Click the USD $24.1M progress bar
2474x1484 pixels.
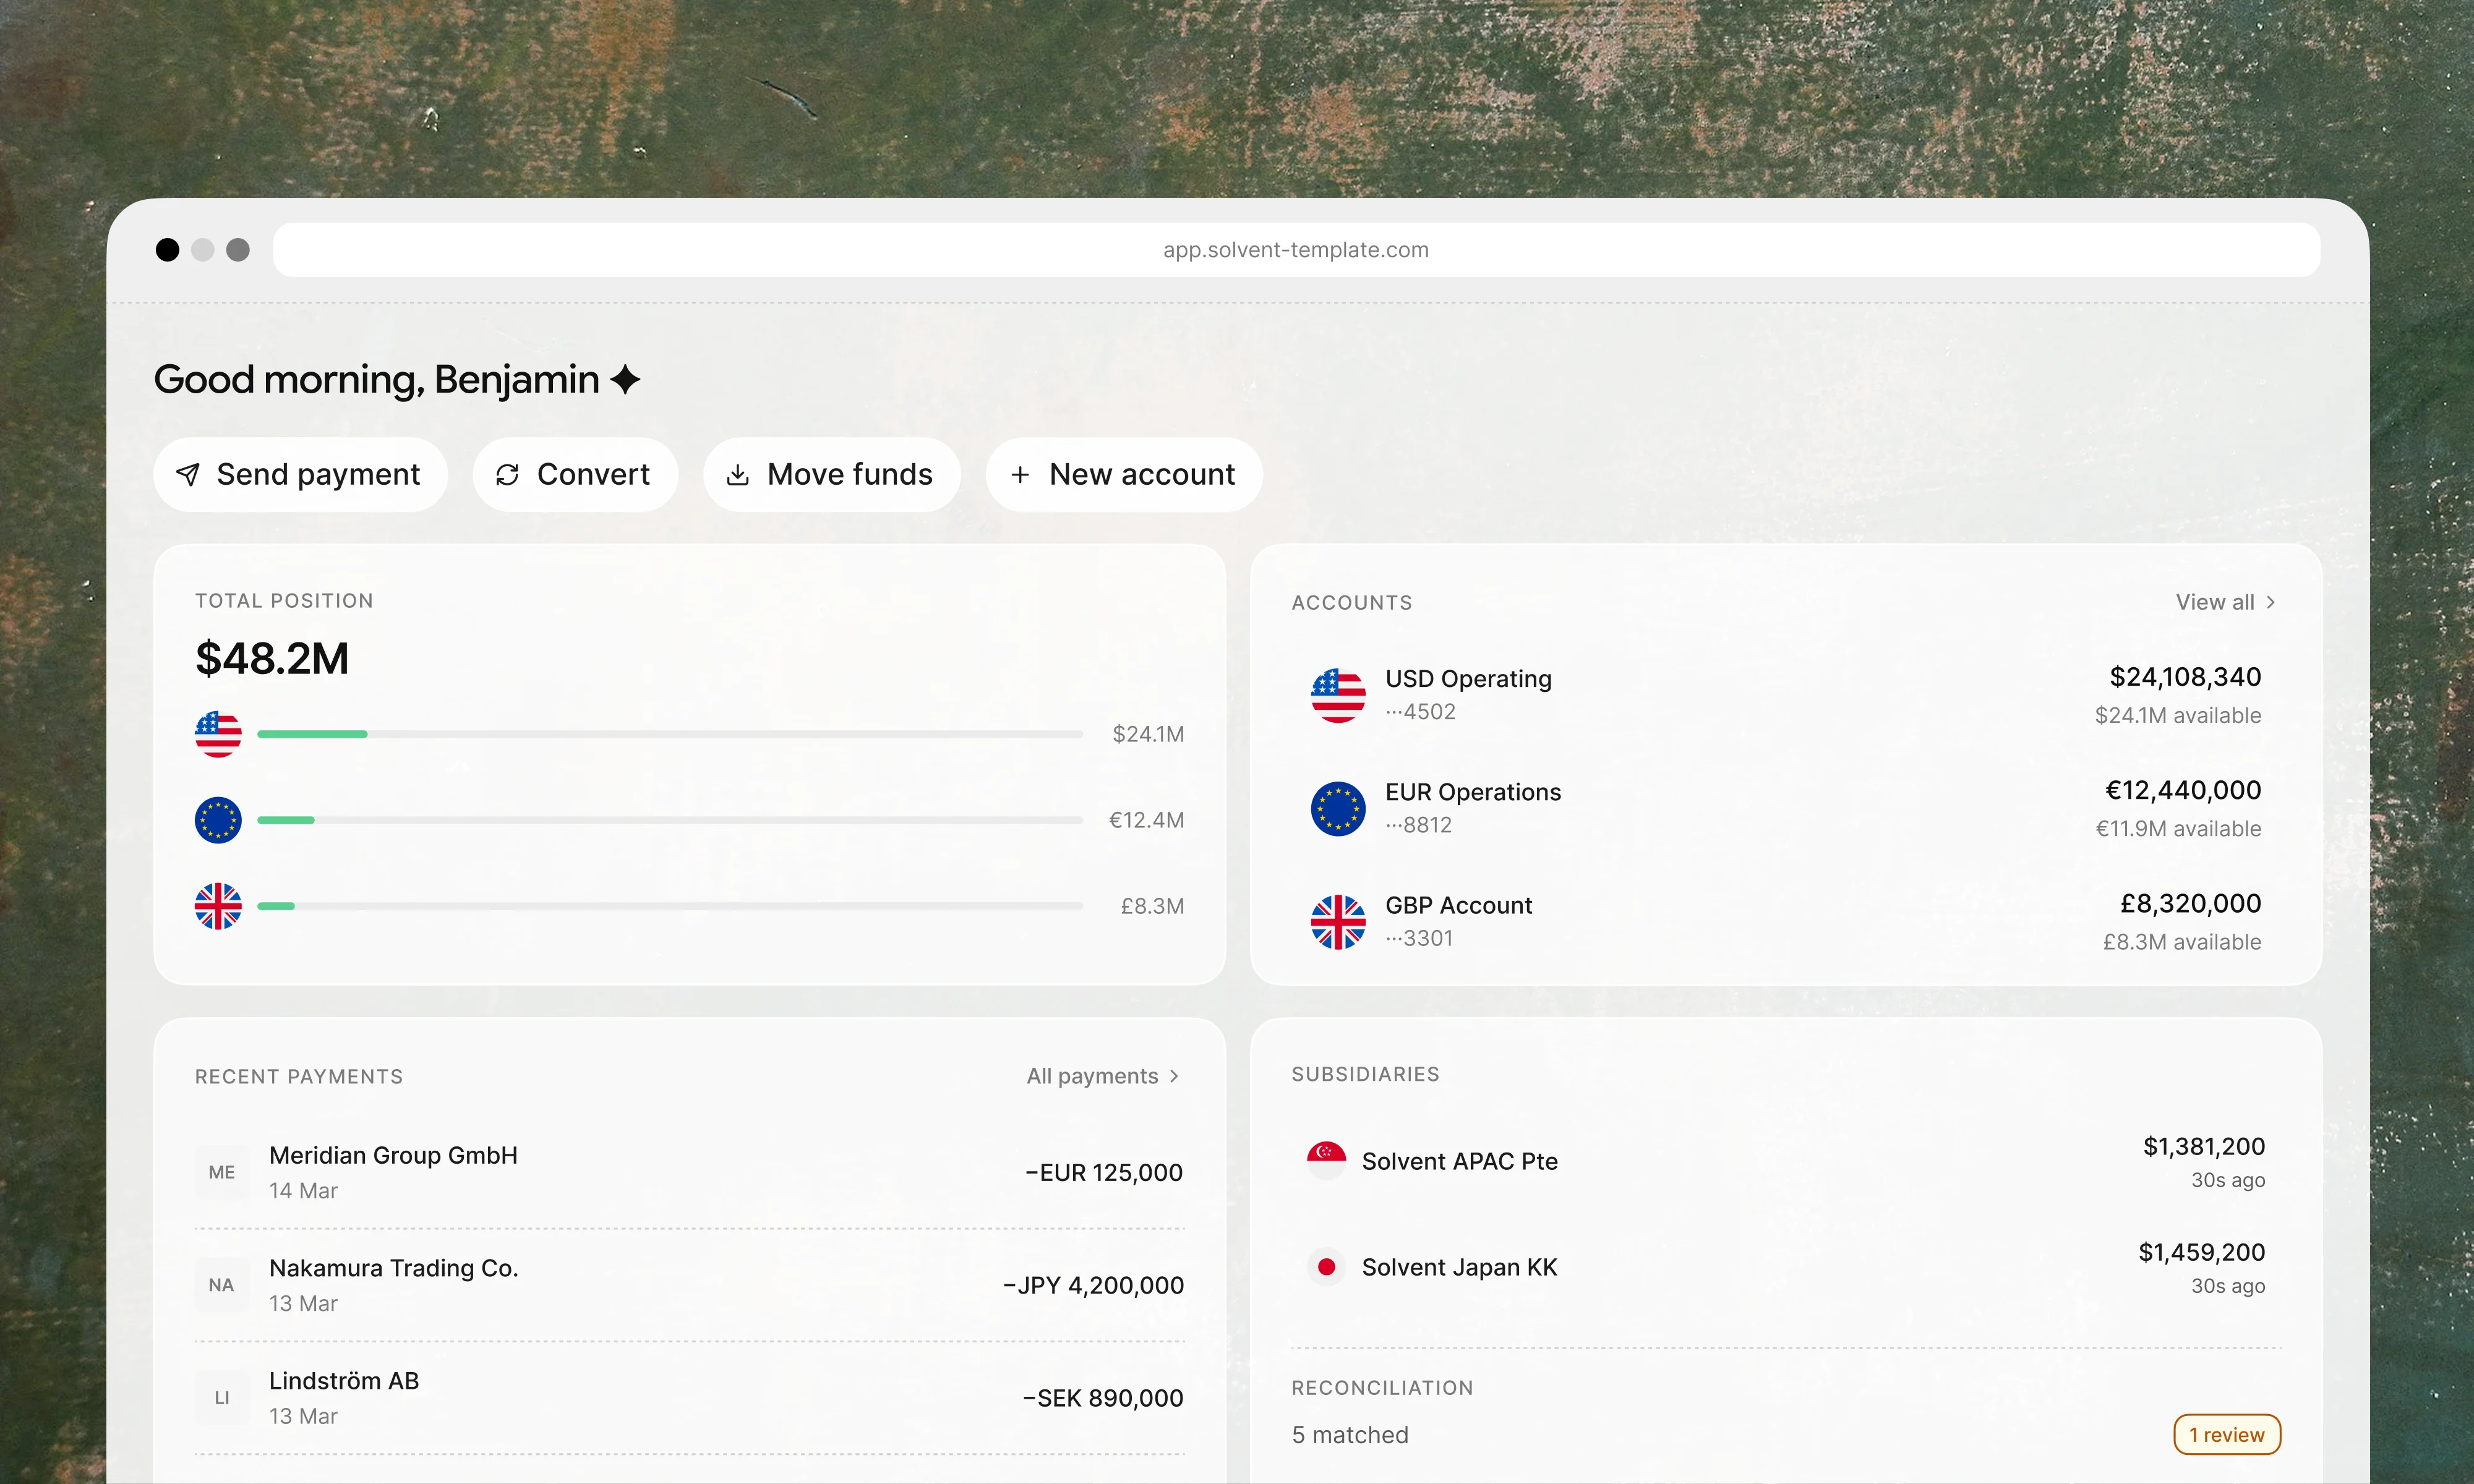coord(670,734)
